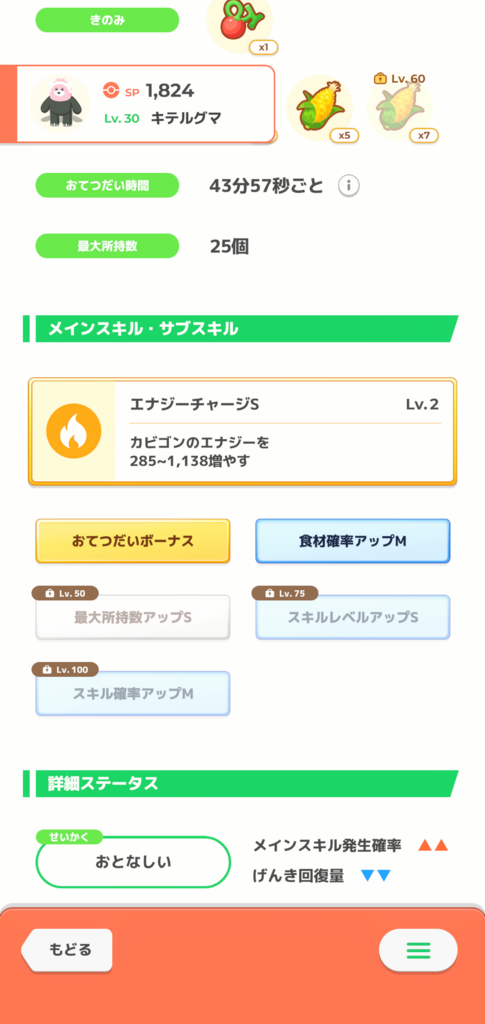The width and height of the screenshot is (485, 1024).
Task: Tap the おとなしい nature box
Action: coord(133,862)
